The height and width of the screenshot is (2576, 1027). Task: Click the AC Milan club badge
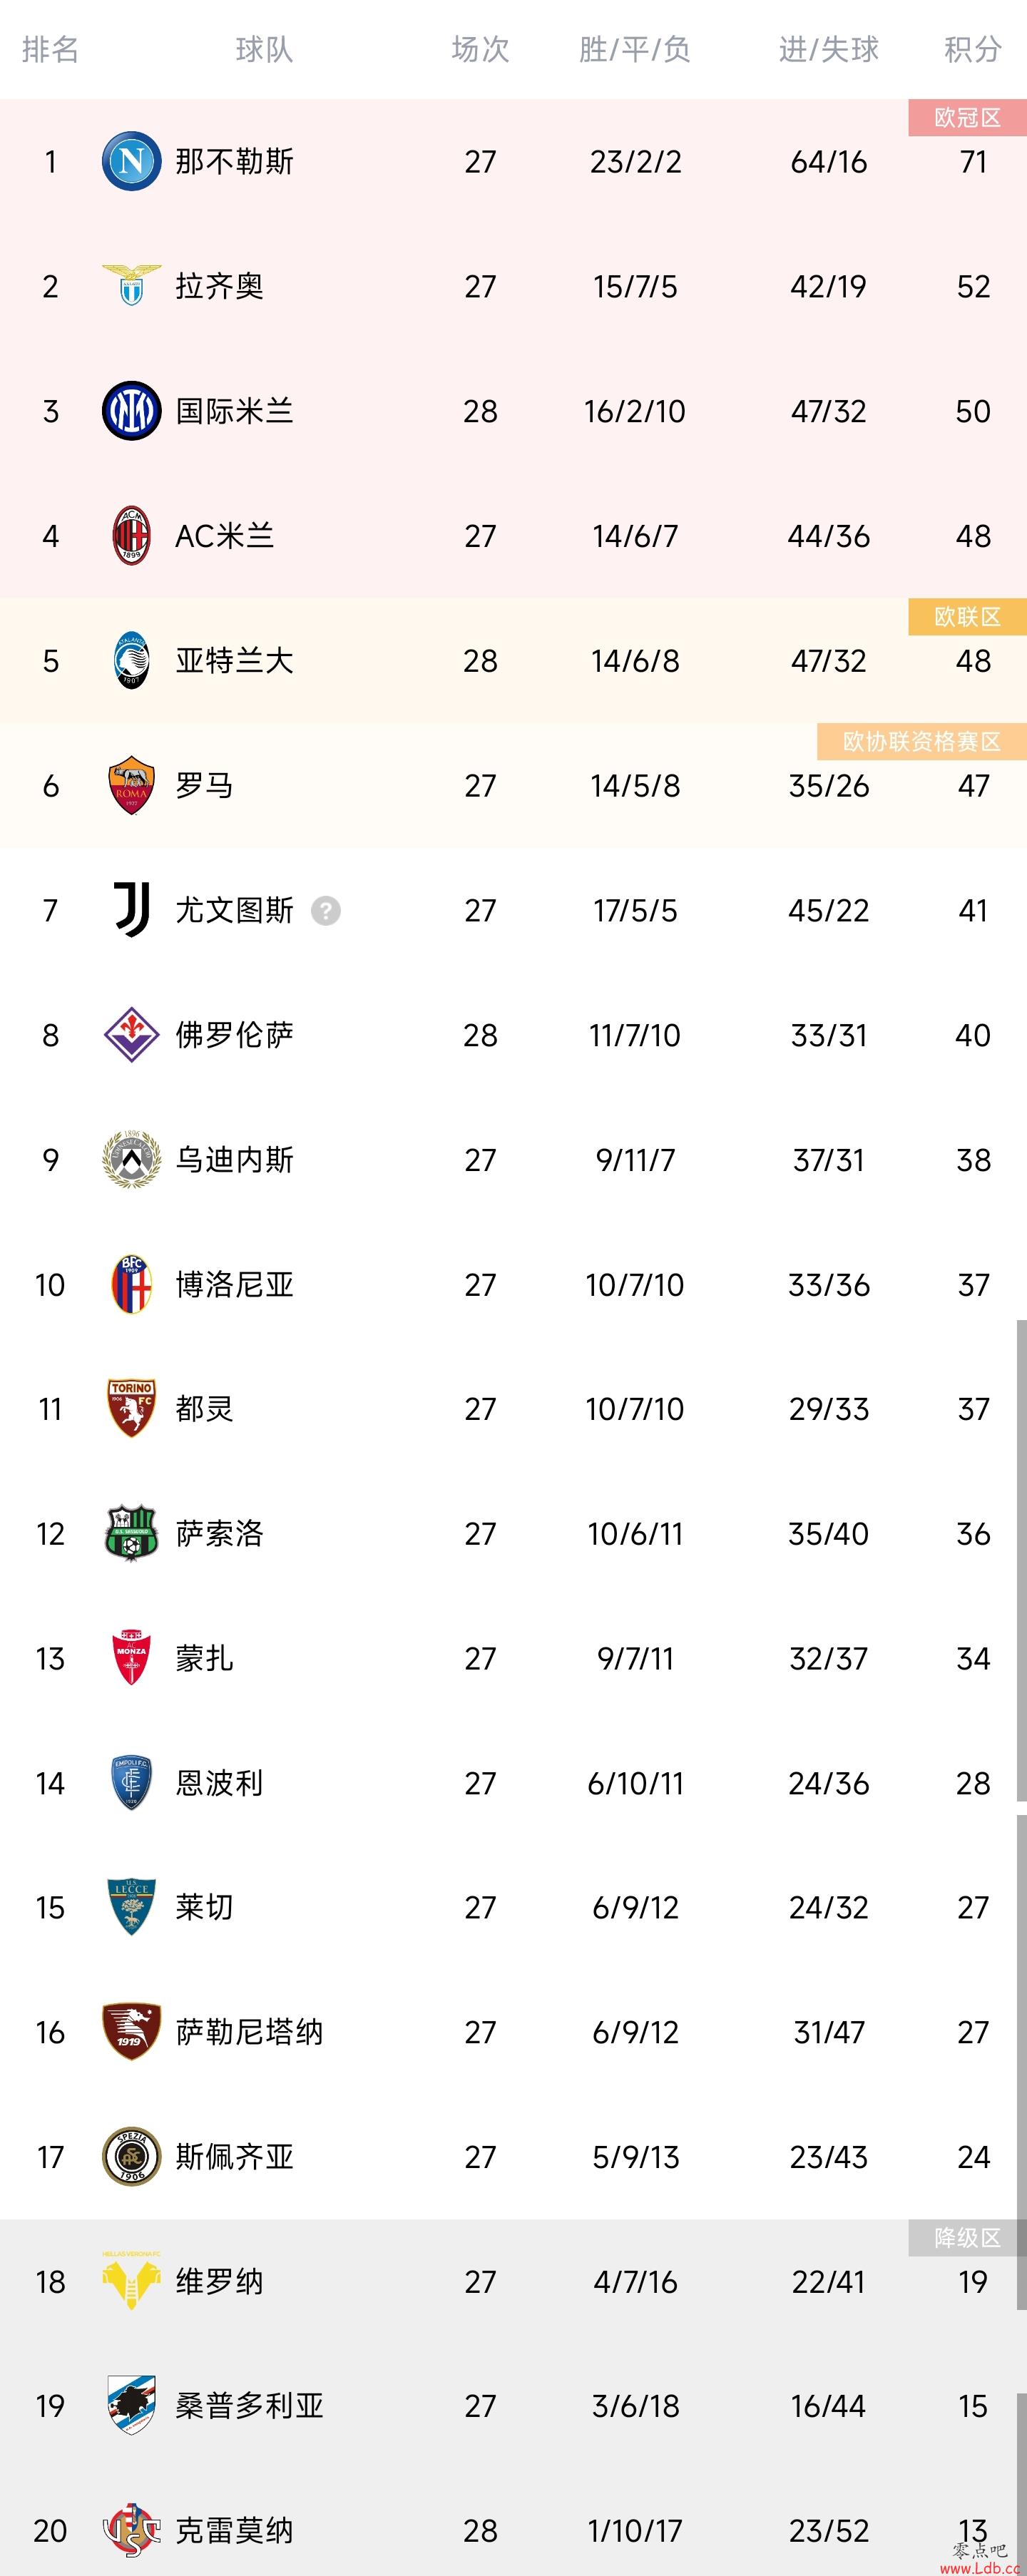click(131, 536)
